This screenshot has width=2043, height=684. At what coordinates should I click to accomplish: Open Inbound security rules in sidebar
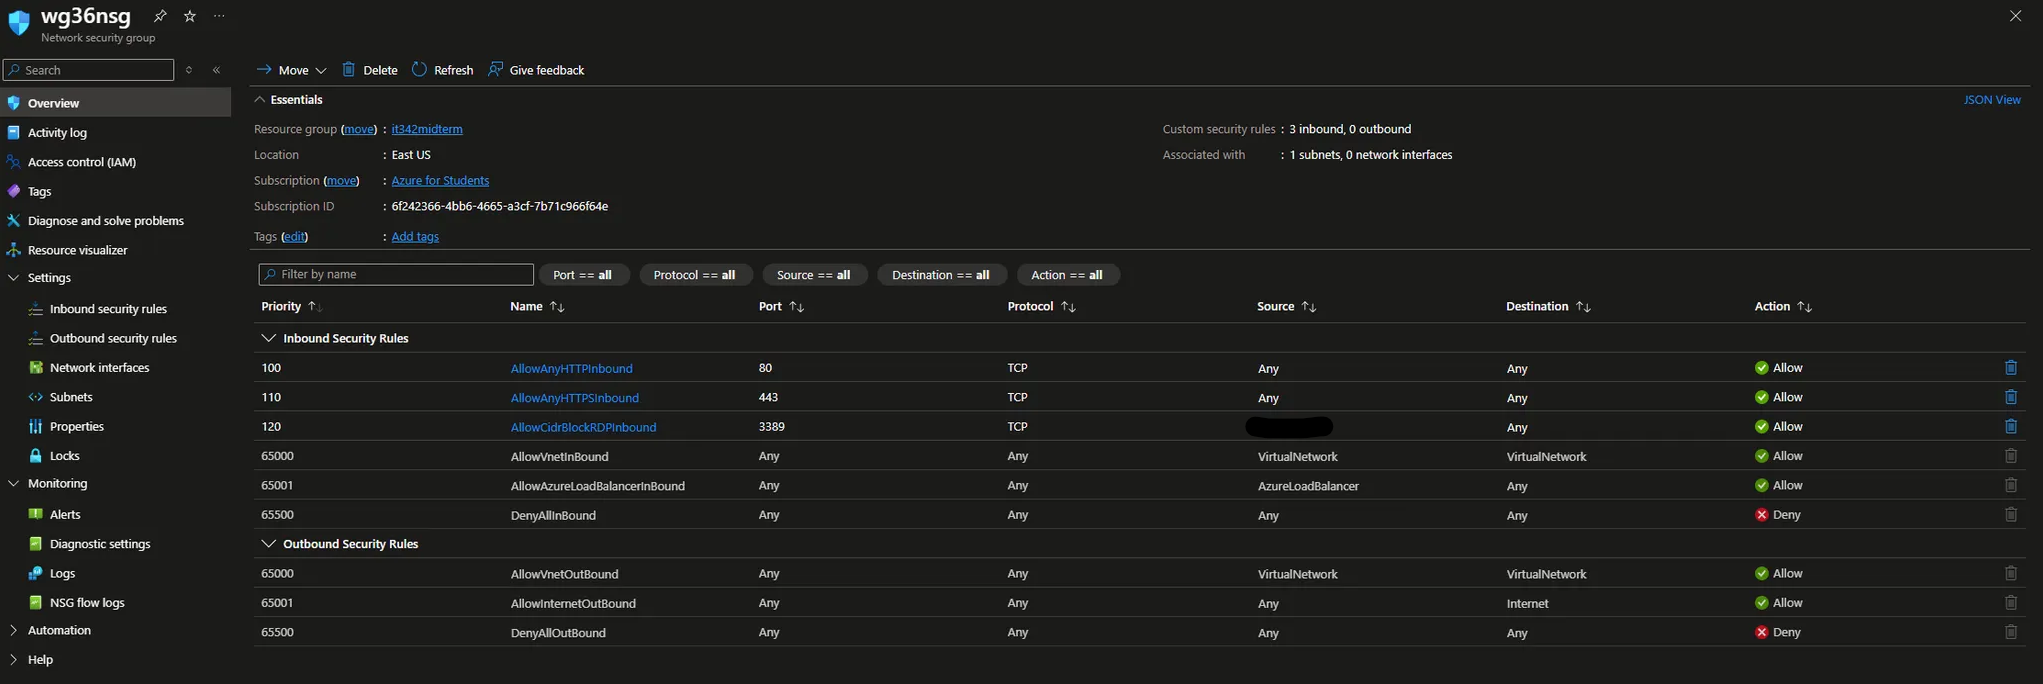click(108, 309)
